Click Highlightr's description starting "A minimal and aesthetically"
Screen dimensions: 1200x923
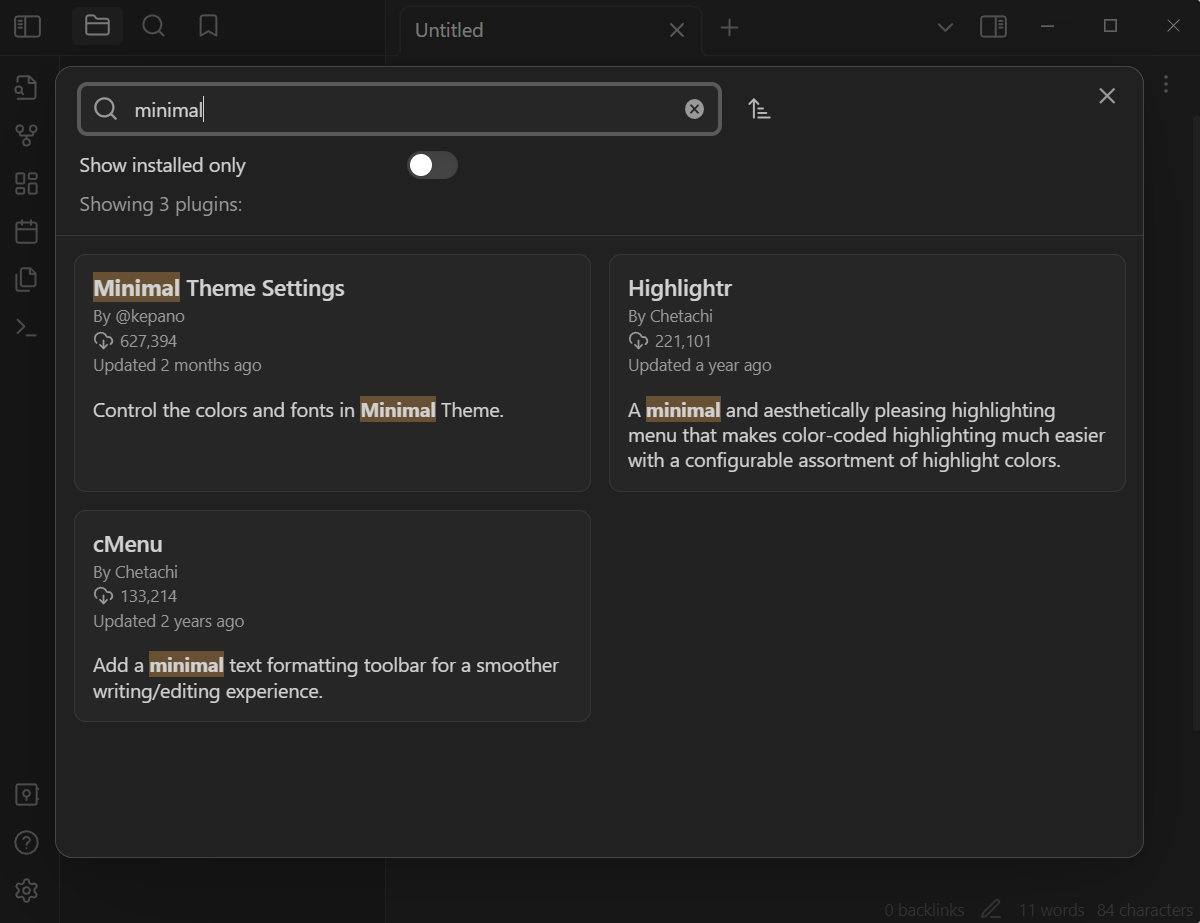click(866, 435)
